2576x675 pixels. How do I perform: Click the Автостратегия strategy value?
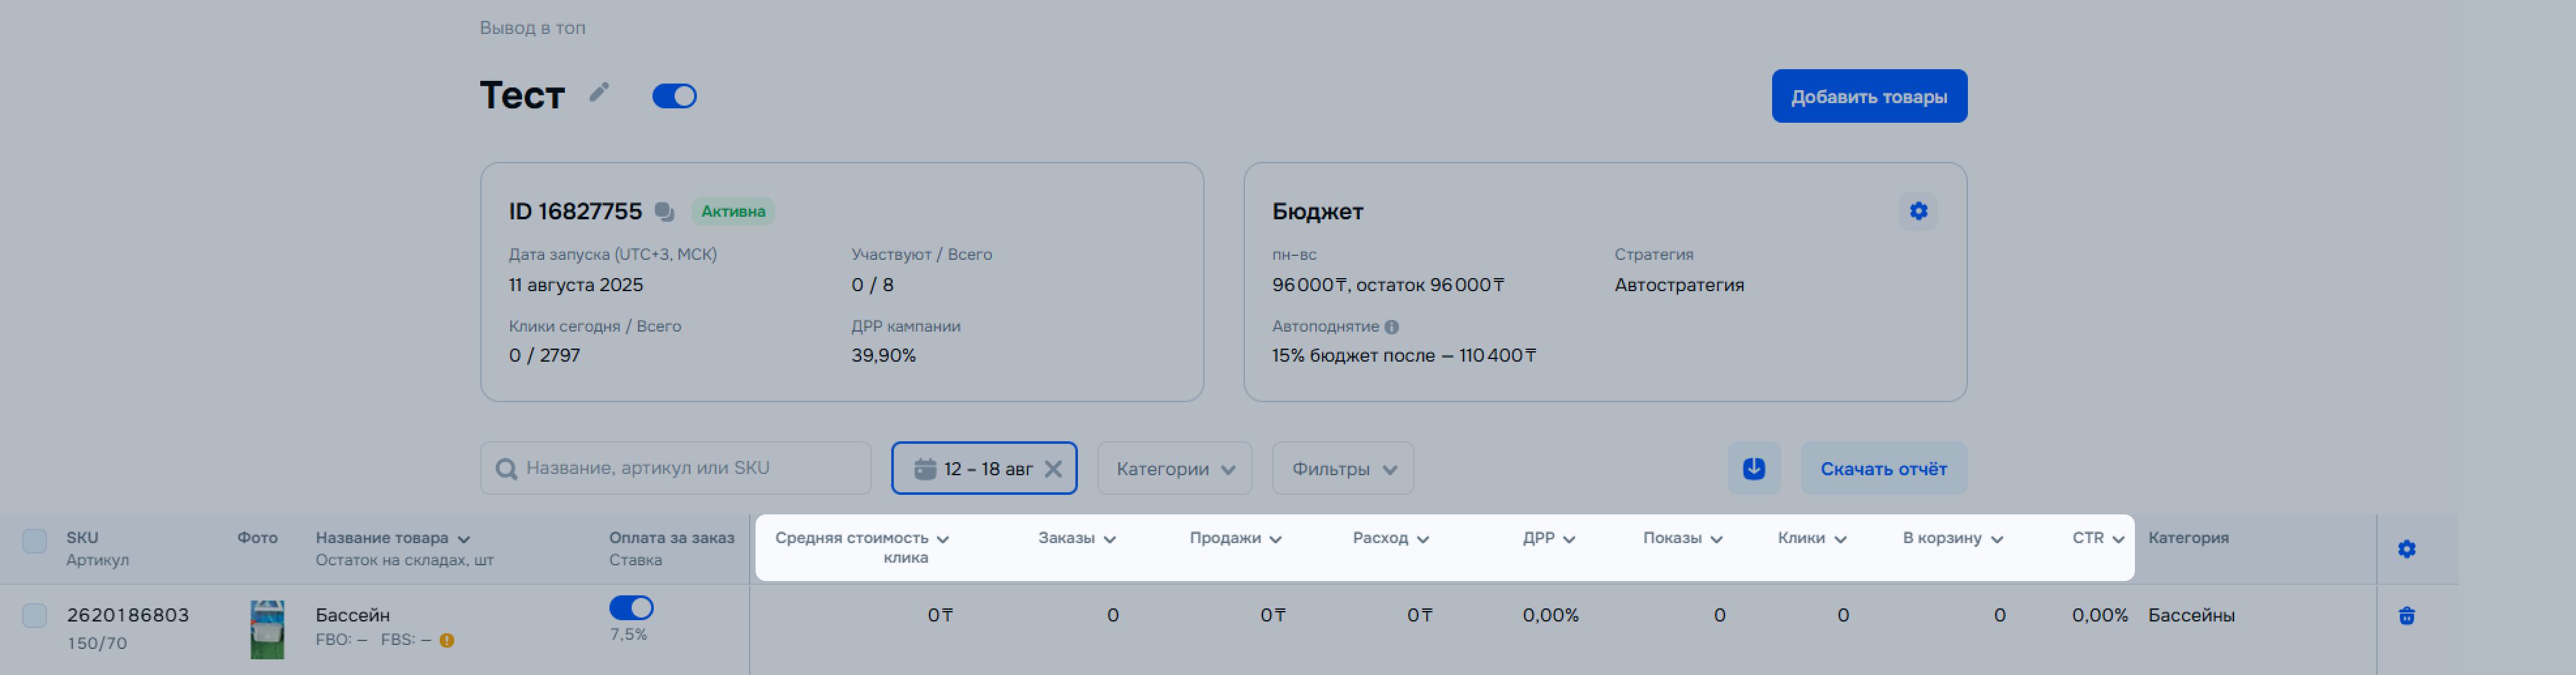(1679, 285)
